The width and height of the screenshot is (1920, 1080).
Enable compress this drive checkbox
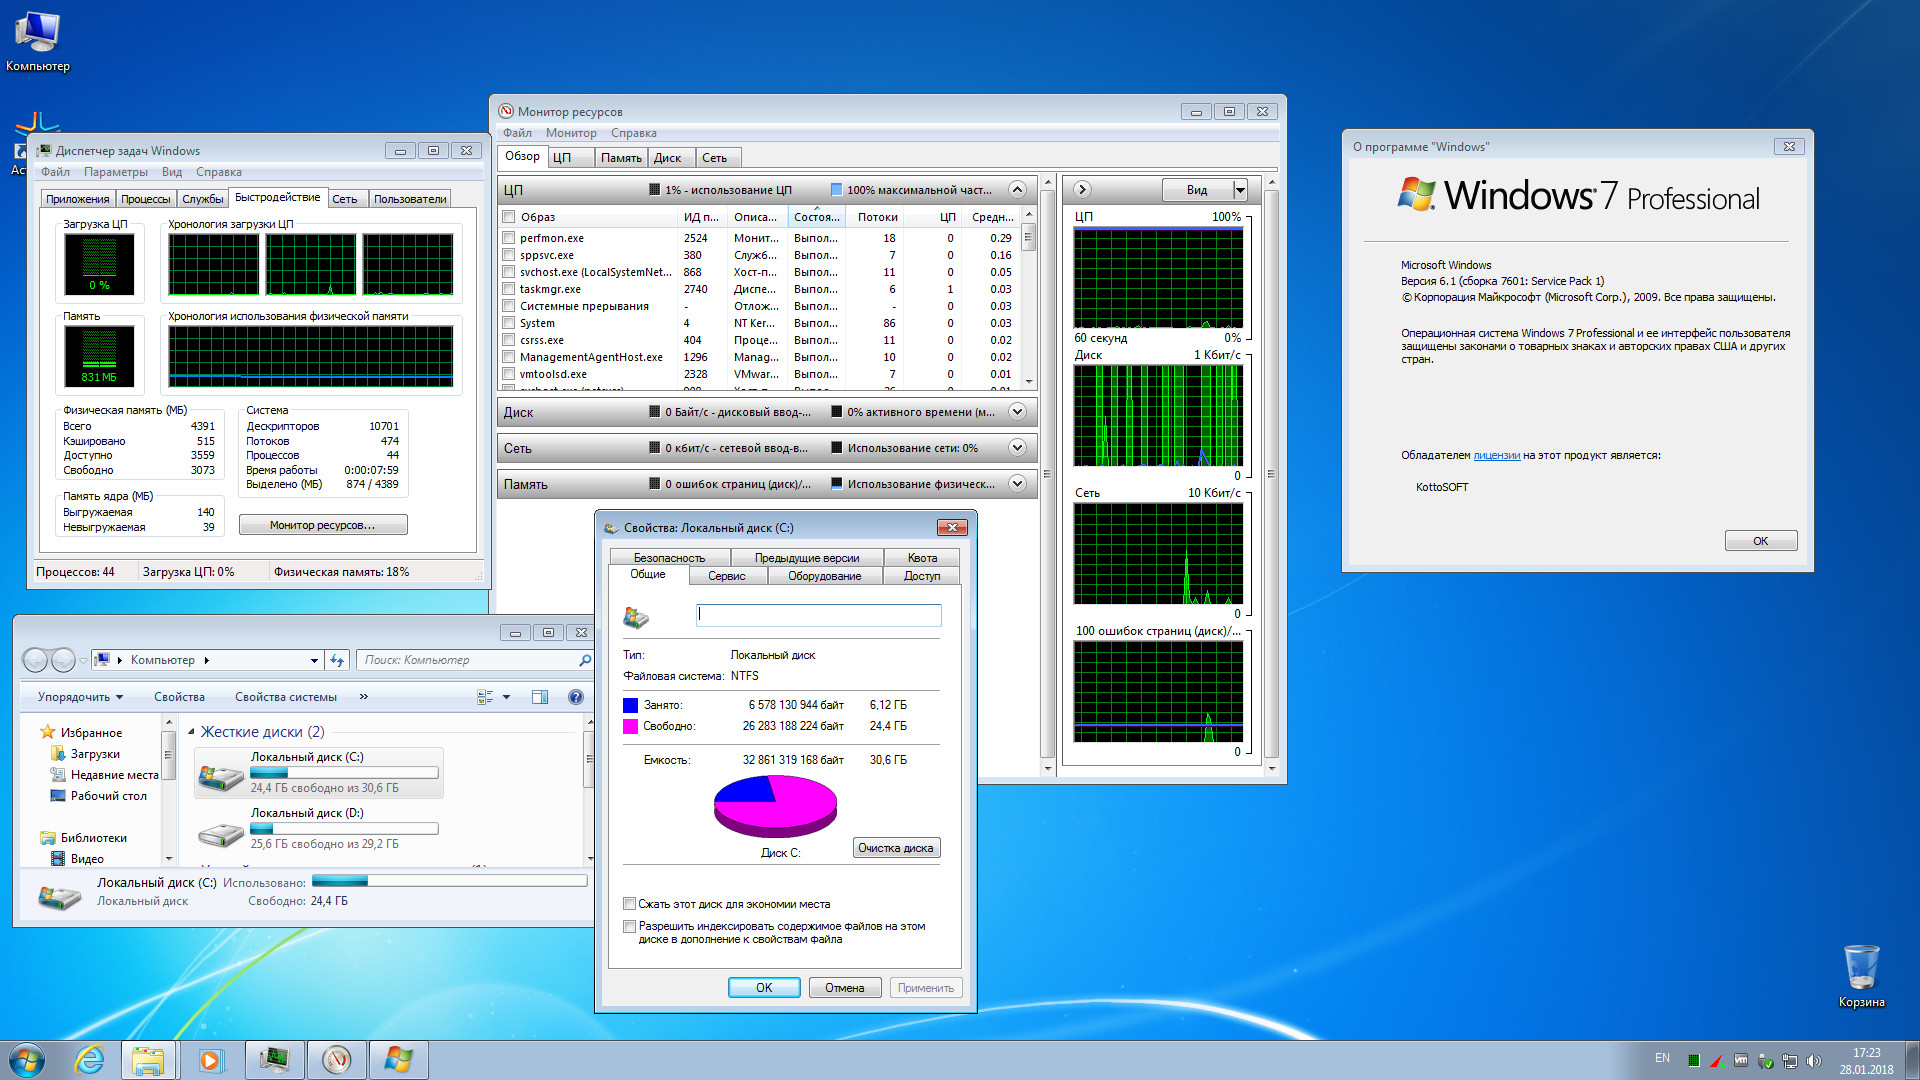629,904
